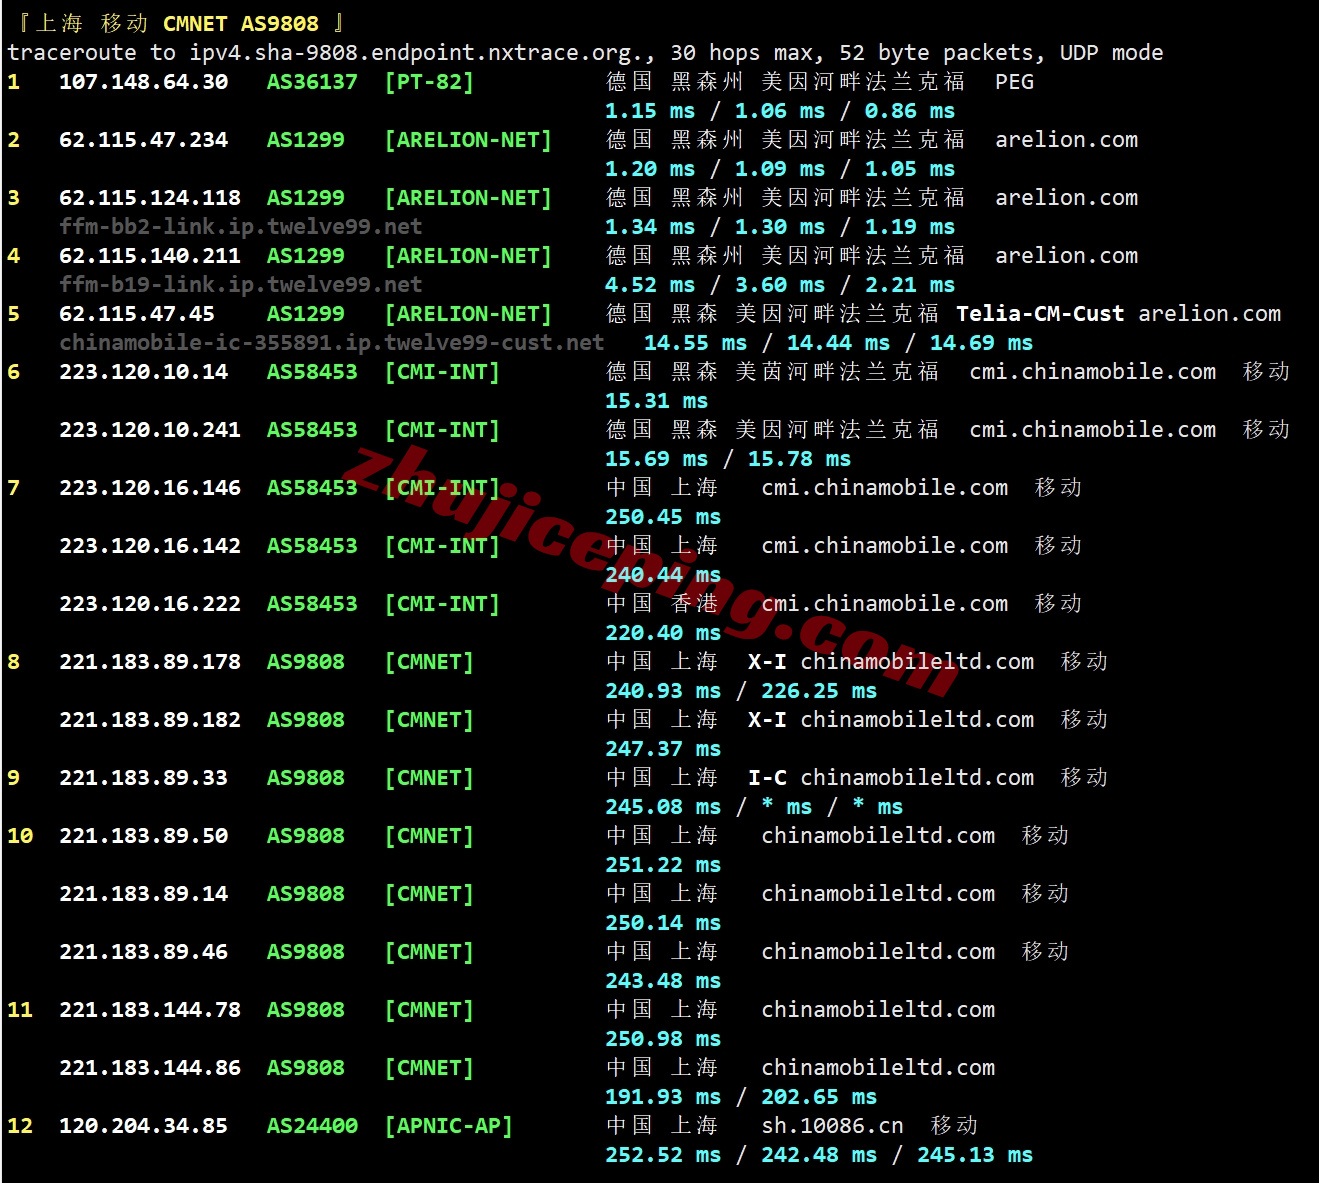1319x1183 pixels.
Task: Select the IP 221.183.89.46
Action: [143, 952]
